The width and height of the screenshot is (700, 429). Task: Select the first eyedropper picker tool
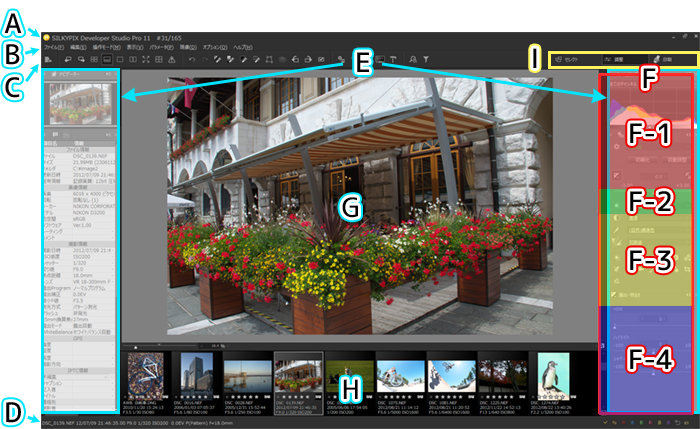click(x=217, y=59)
